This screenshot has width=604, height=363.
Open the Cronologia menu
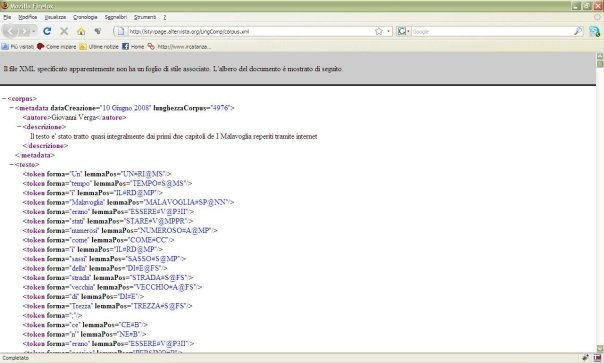click(85, 17)
